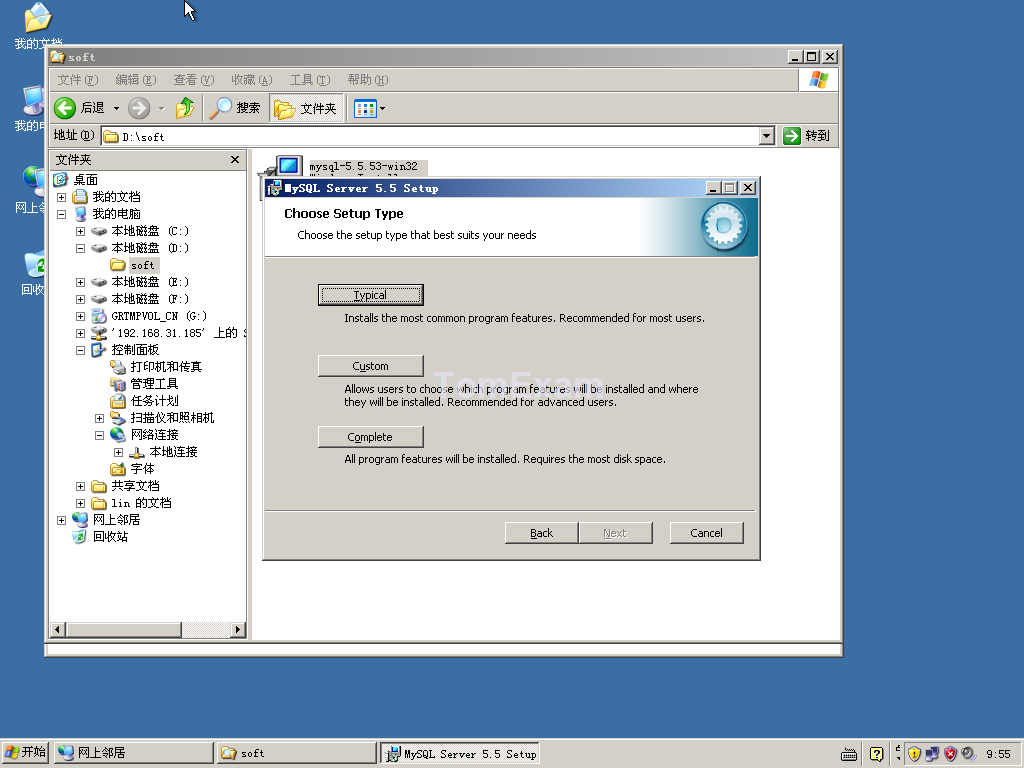This screenshot has width=1024, height=768.
Task: Click the views grid icon in toolbar
Action: [x=365, y=108]
